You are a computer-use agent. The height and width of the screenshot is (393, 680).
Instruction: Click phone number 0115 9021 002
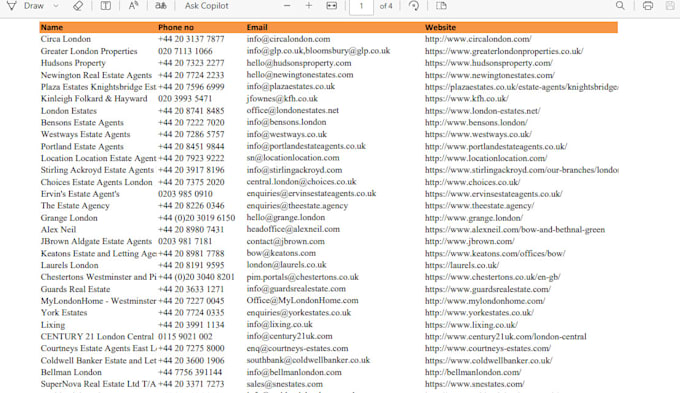(185, 337)
